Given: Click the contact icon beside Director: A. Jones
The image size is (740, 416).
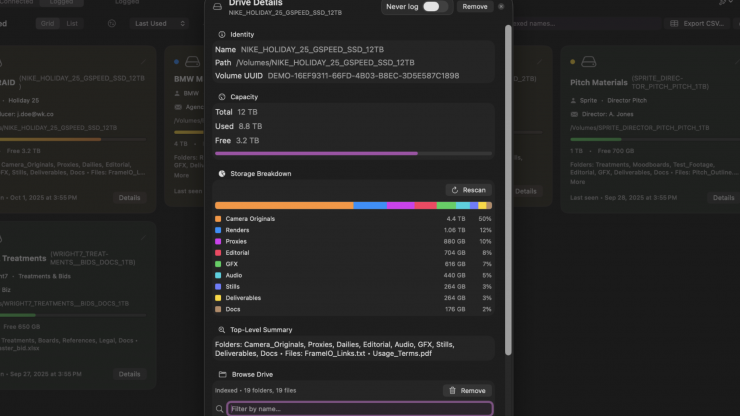Looking at the screenshot, I should pyautogui.click(x=574, y=114).
